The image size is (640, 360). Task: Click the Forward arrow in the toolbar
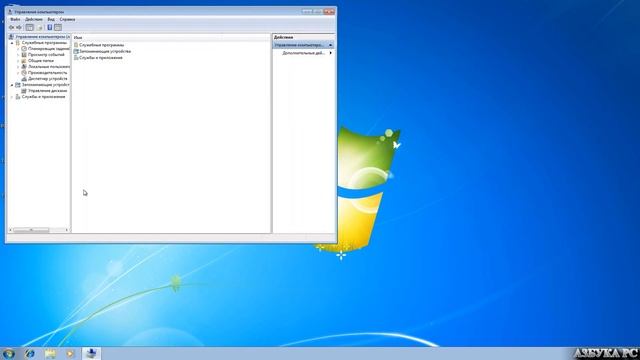tap(19, 27)
